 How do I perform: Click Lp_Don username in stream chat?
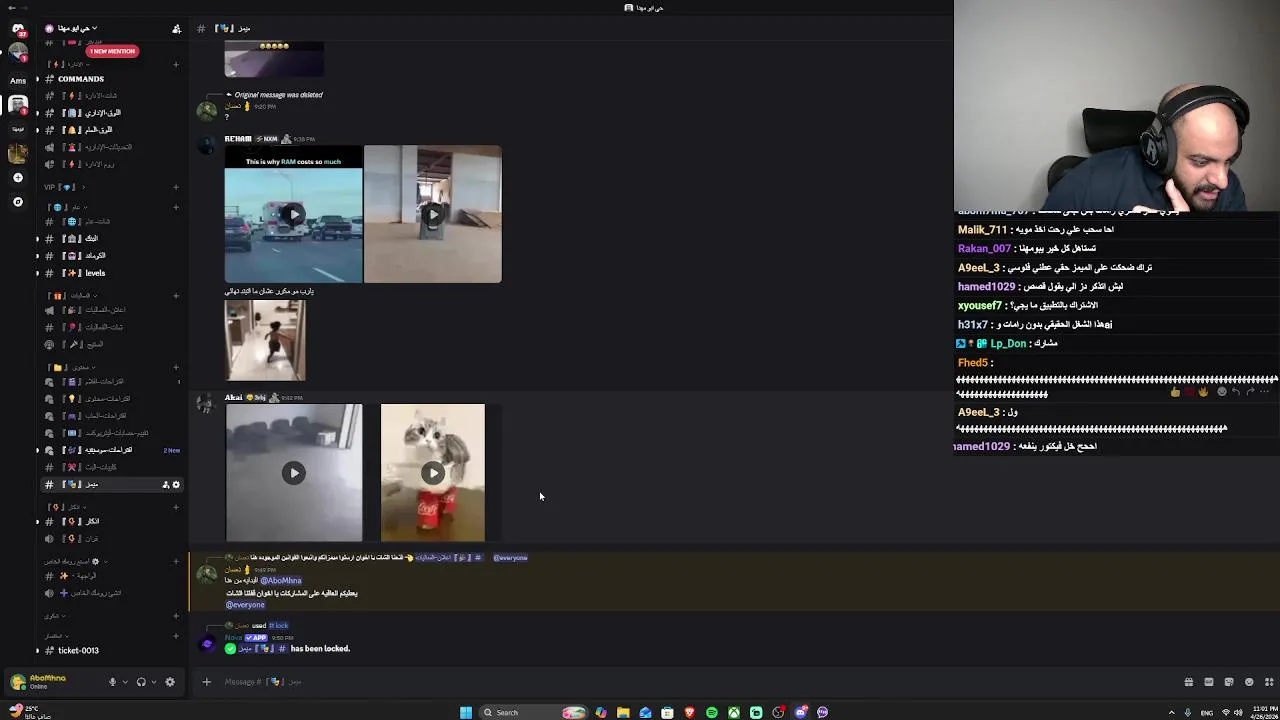(1008, 344)
